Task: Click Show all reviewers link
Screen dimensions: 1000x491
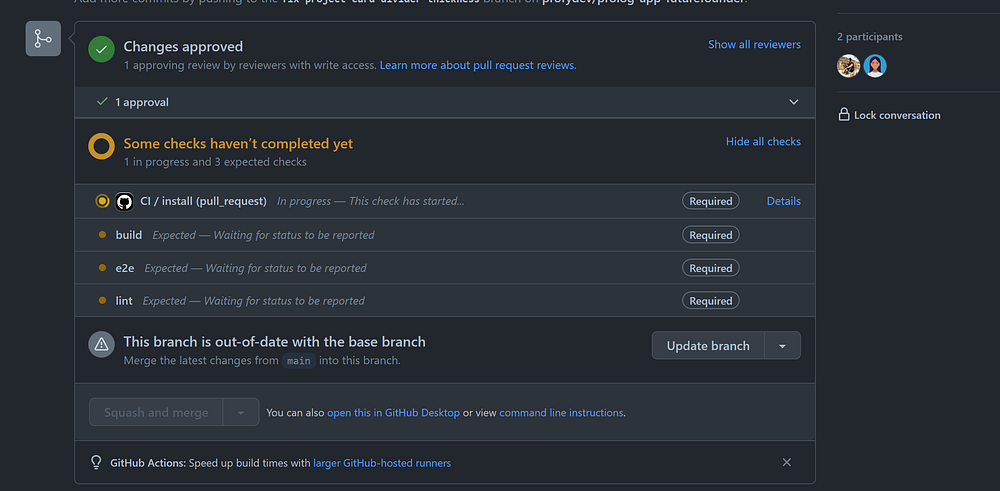Action: 754,44
